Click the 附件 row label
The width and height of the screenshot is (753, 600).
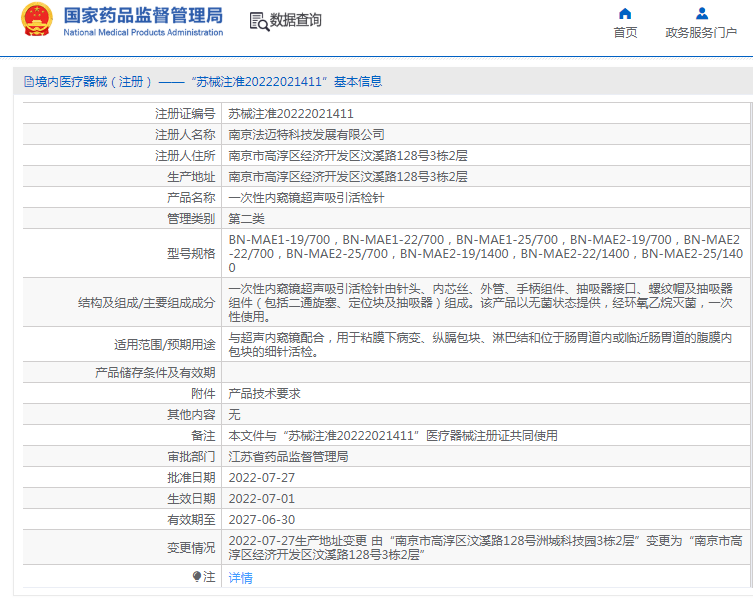(x=203, y=393)
